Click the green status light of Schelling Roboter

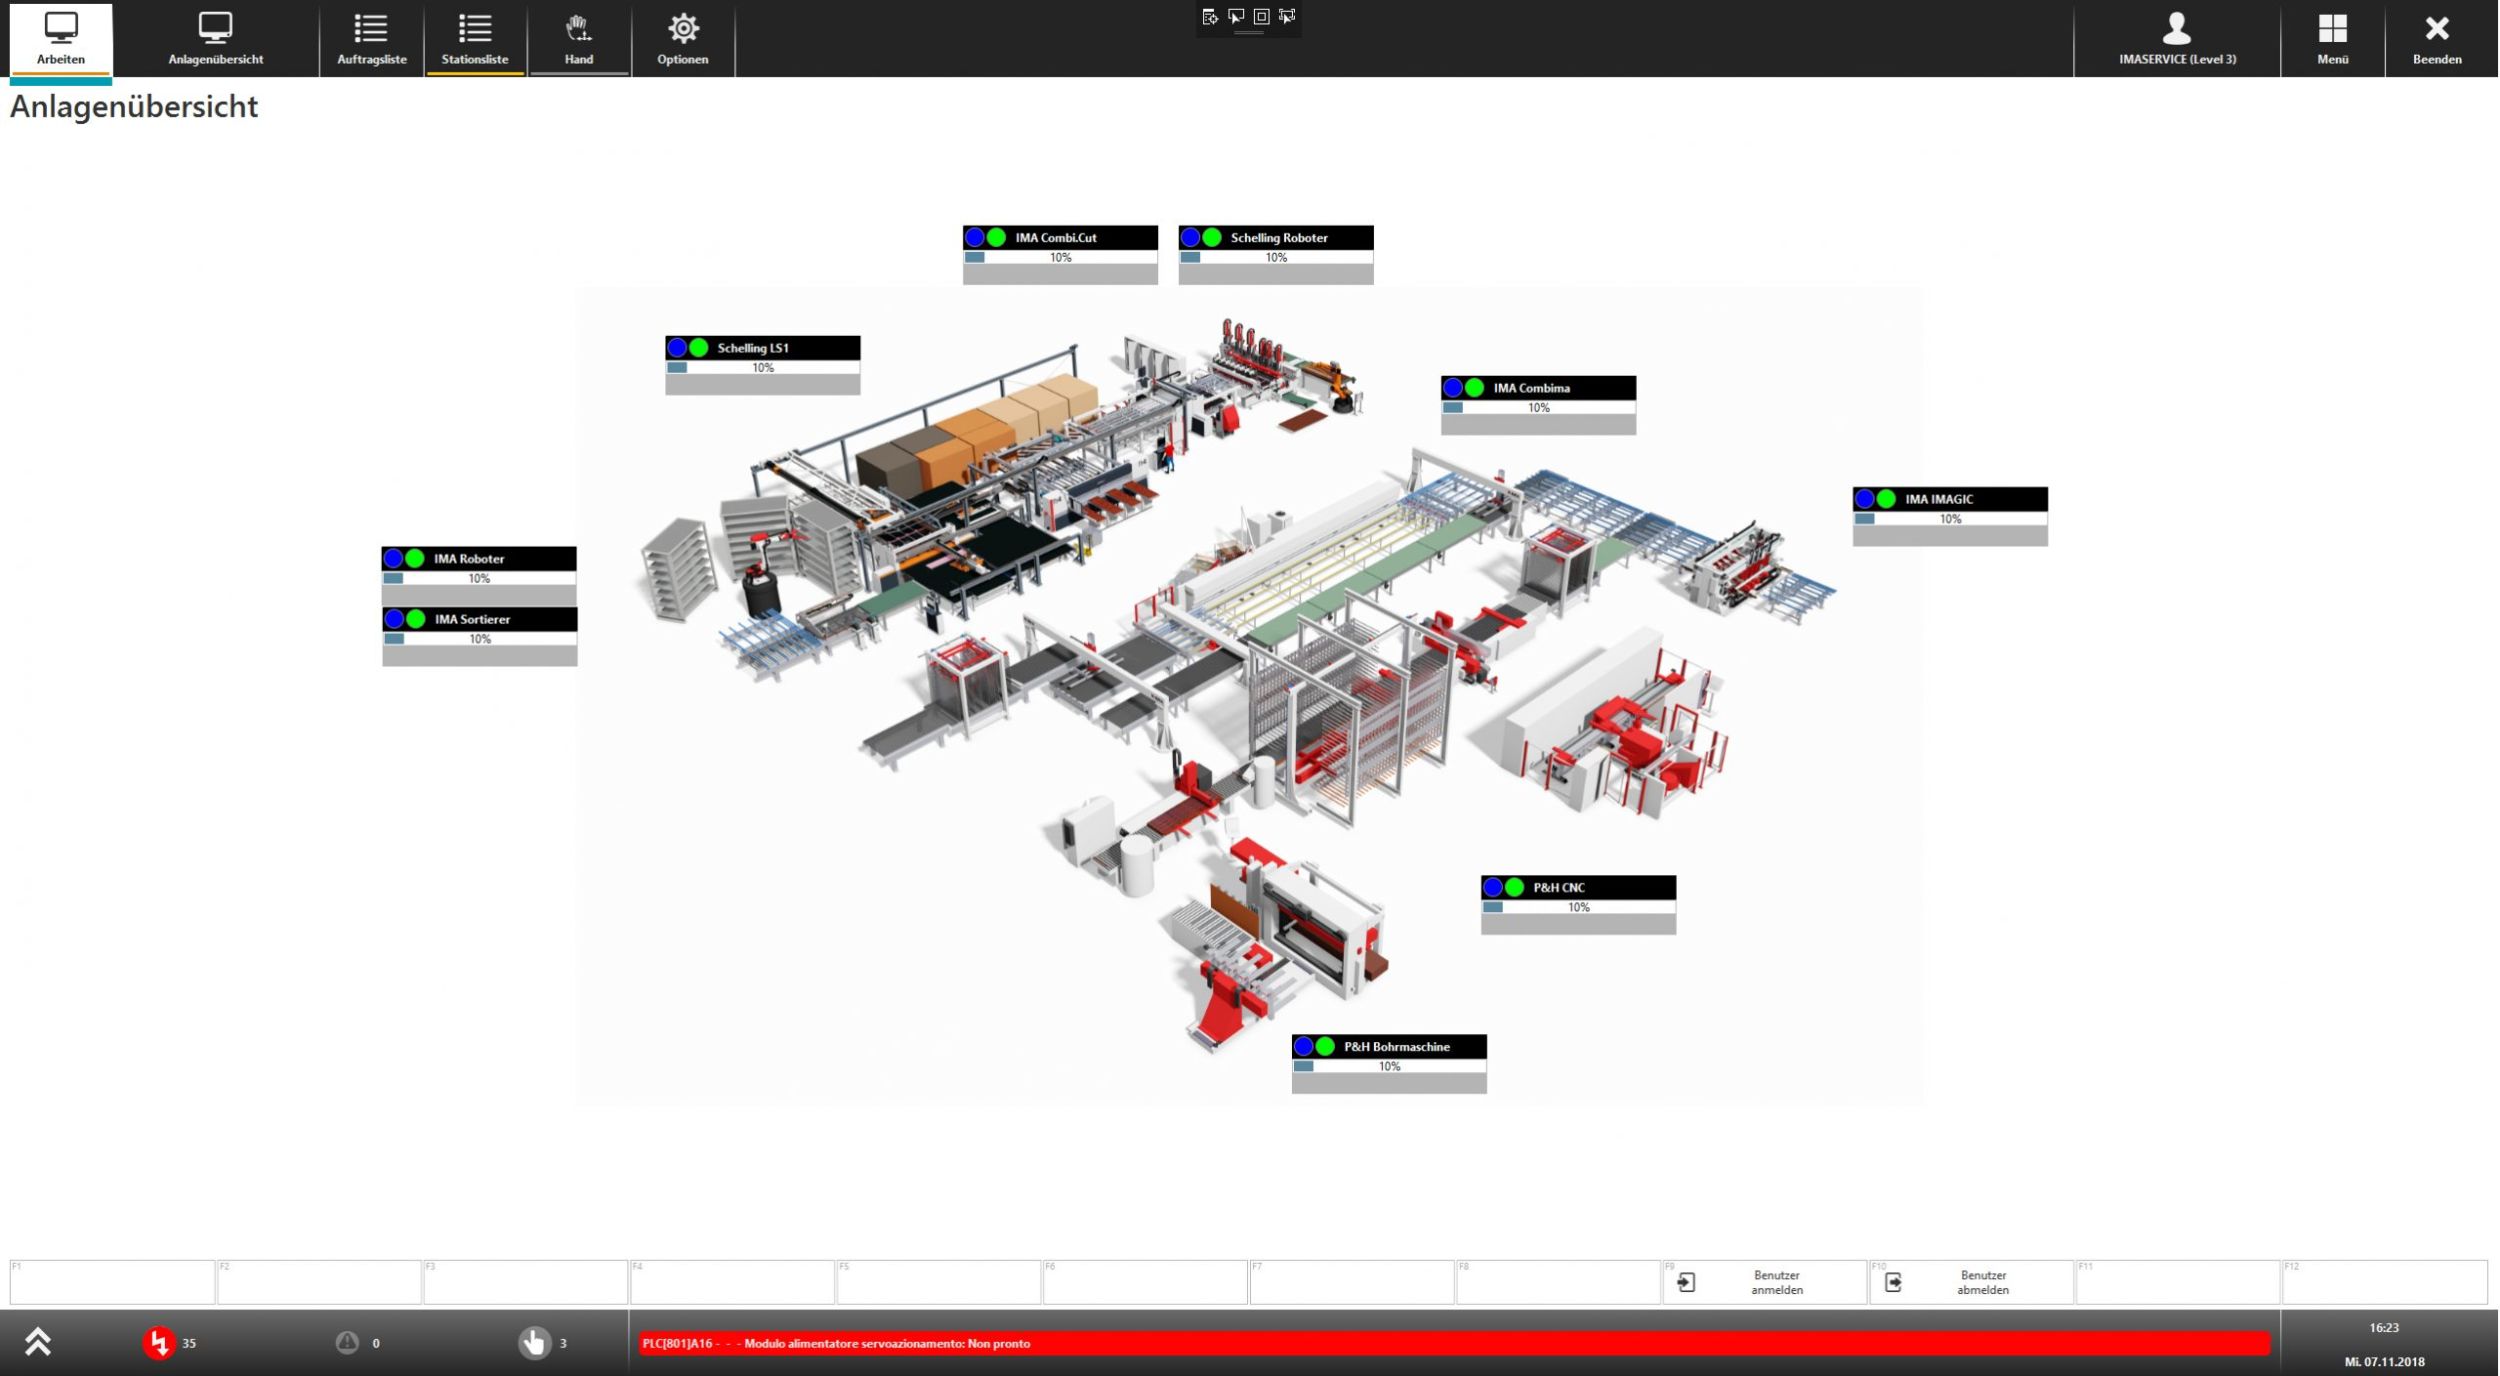(1212, 238)
